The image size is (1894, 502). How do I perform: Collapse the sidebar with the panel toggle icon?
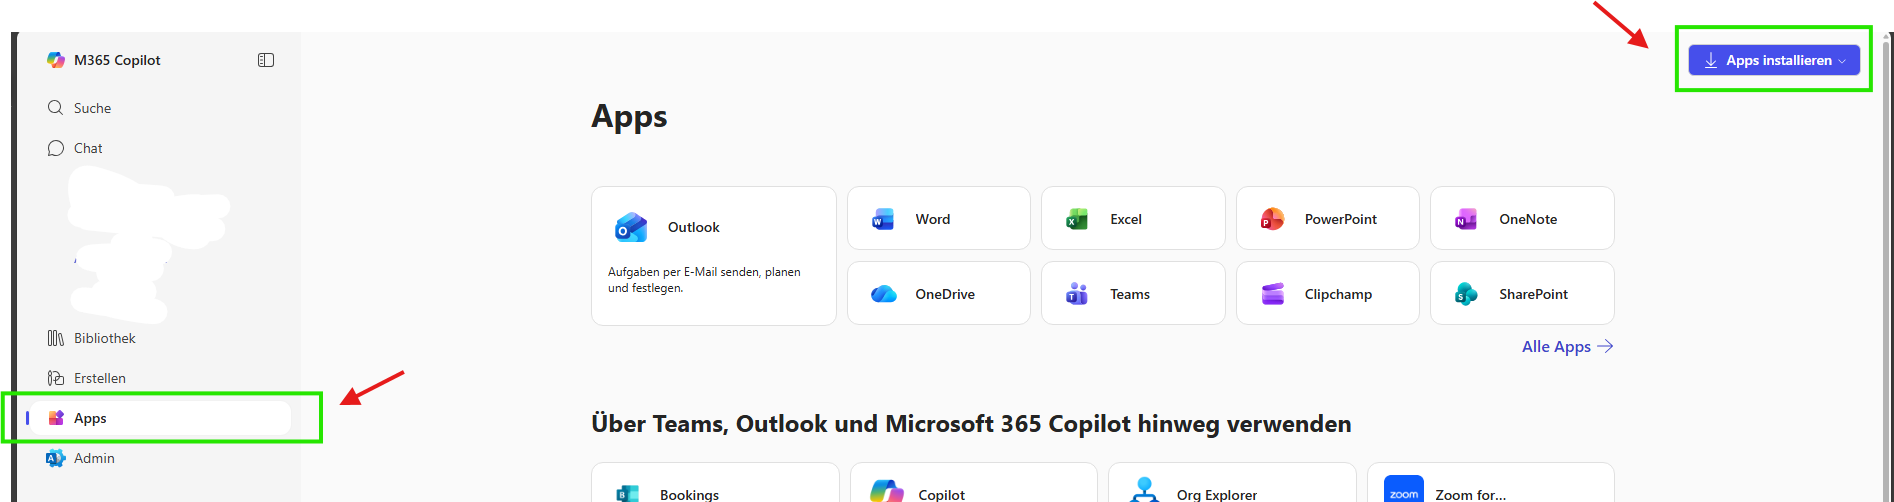(x=266, y=60)
